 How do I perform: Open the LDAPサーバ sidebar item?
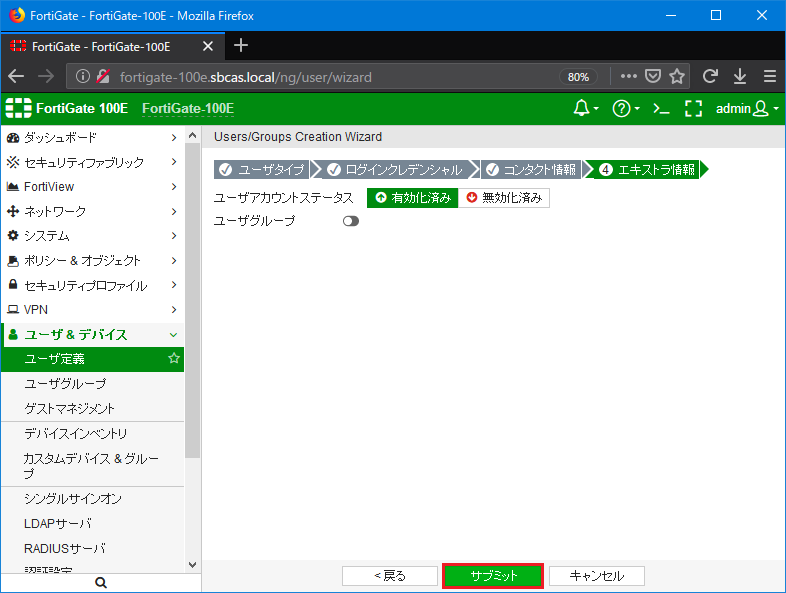(x=92, y=523)
